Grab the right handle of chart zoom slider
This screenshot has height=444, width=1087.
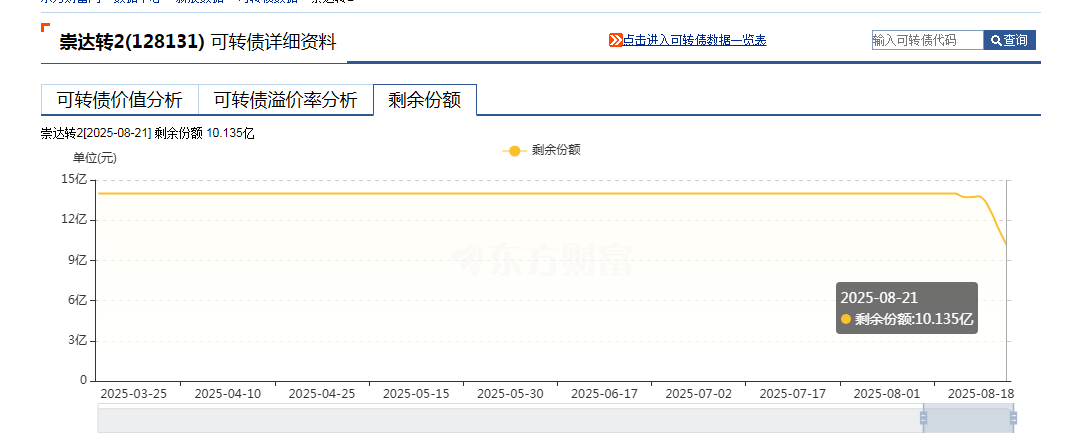(1014, 418)
